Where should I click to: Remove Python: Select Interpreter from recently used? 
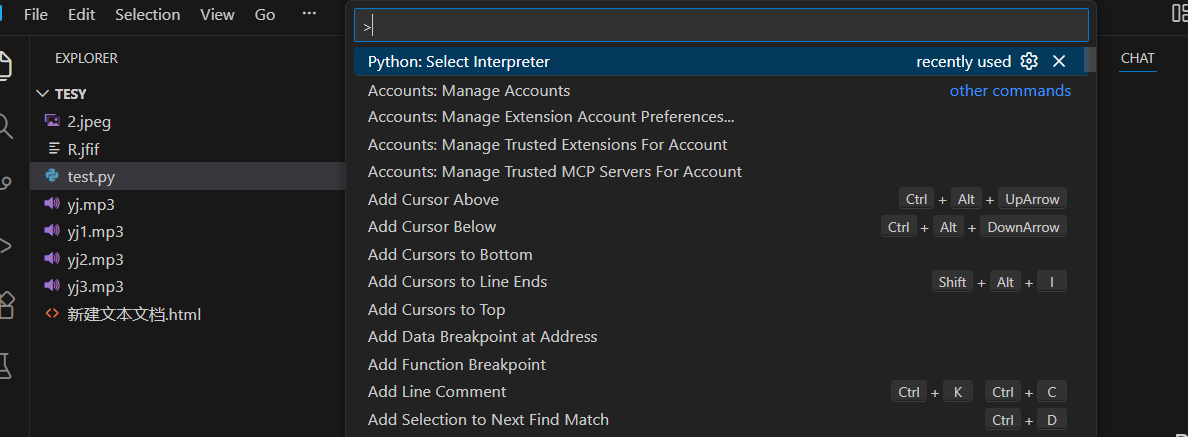click(1059, 62)
